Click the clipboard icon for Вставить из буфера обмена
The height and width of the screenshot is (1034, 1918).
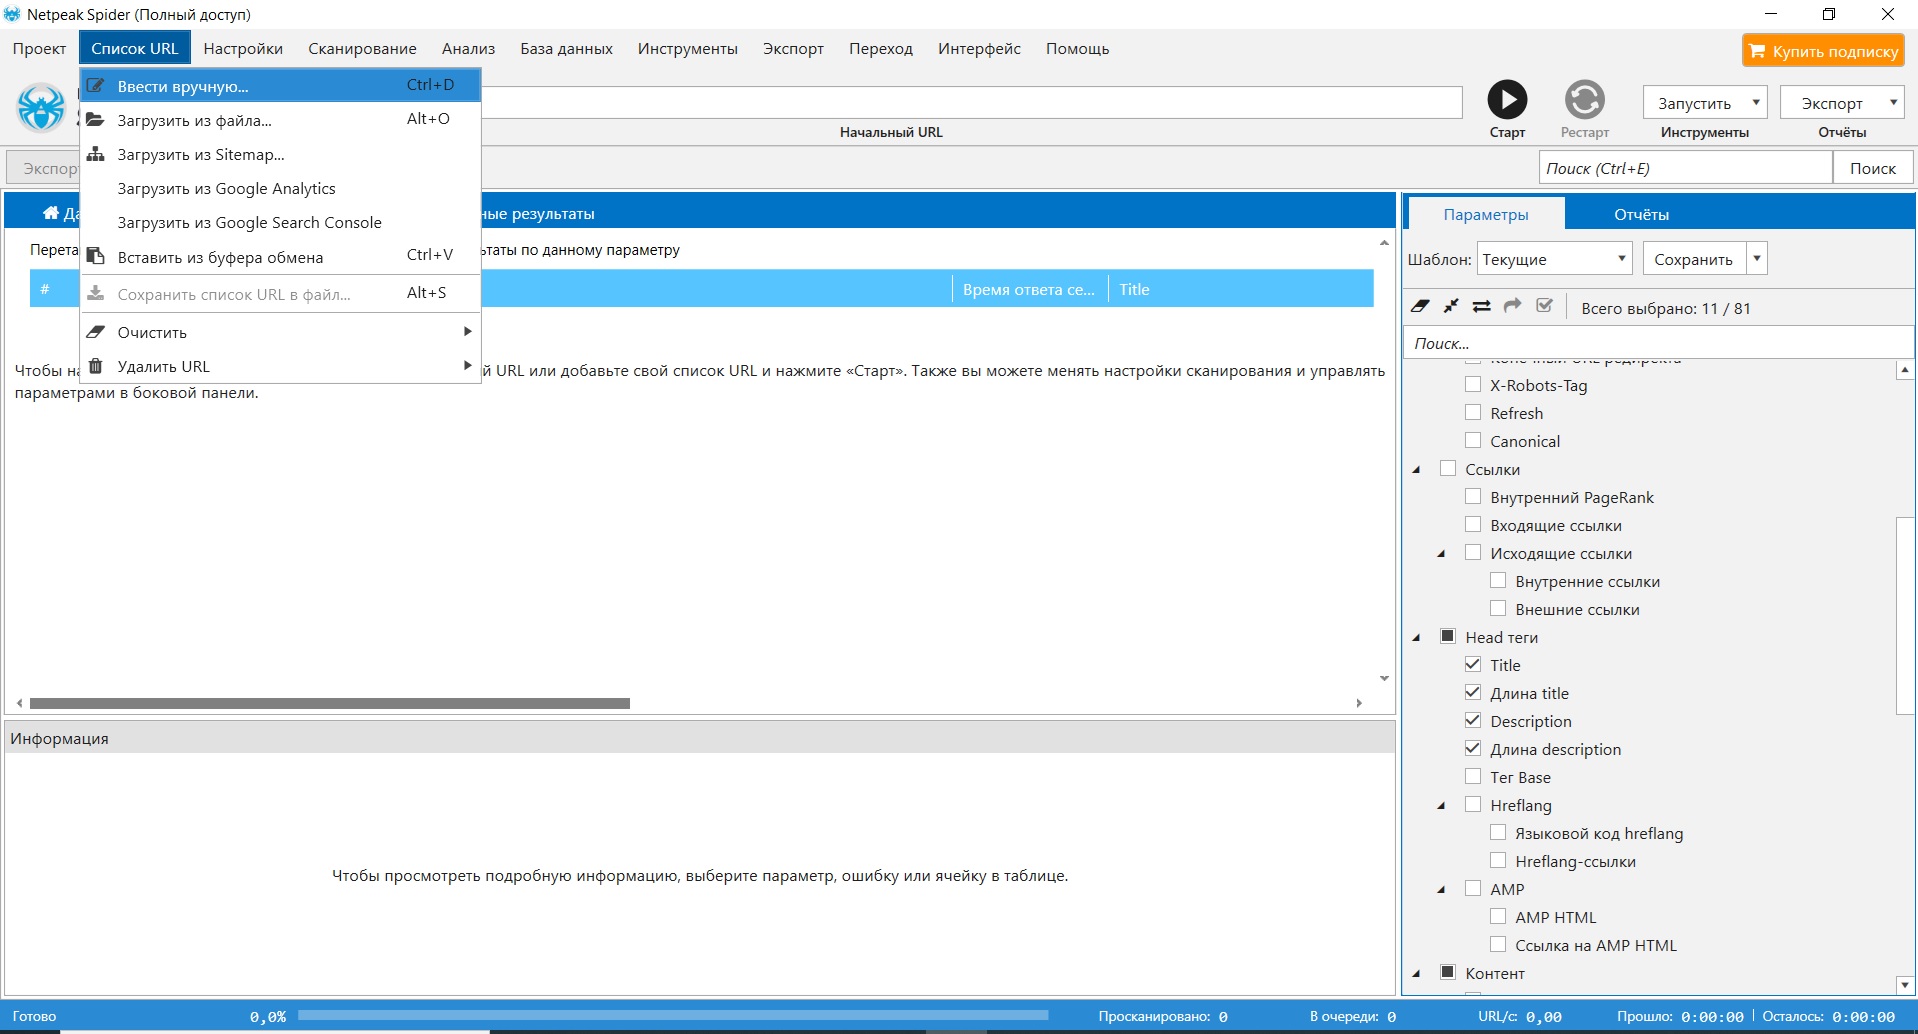(96, 257)
